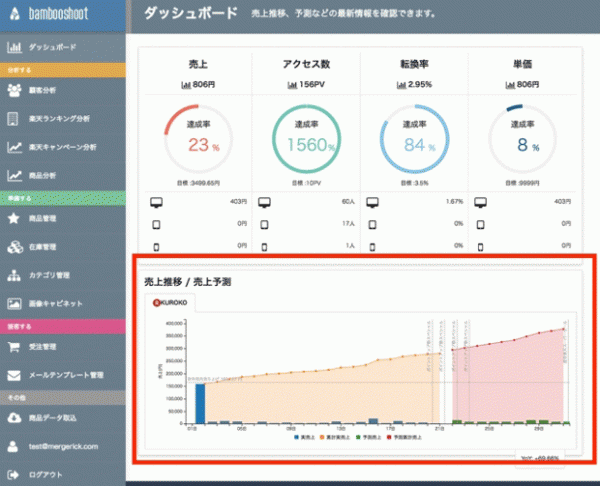Click the green 準備する section header

(x=63, y=198)
